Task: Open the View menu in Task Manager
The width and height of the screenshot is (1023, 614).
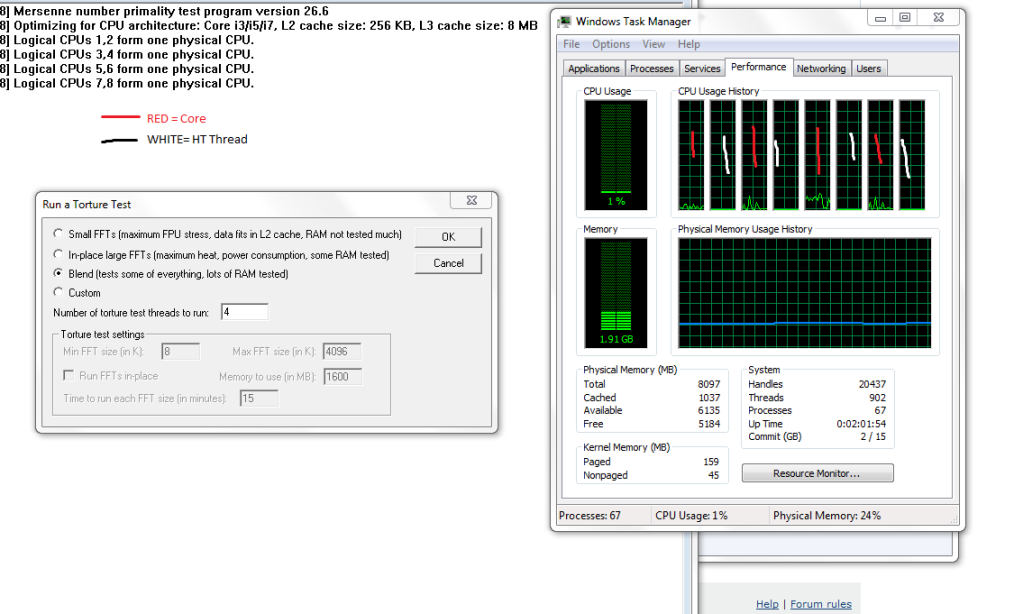Action: tap(653, 44)
